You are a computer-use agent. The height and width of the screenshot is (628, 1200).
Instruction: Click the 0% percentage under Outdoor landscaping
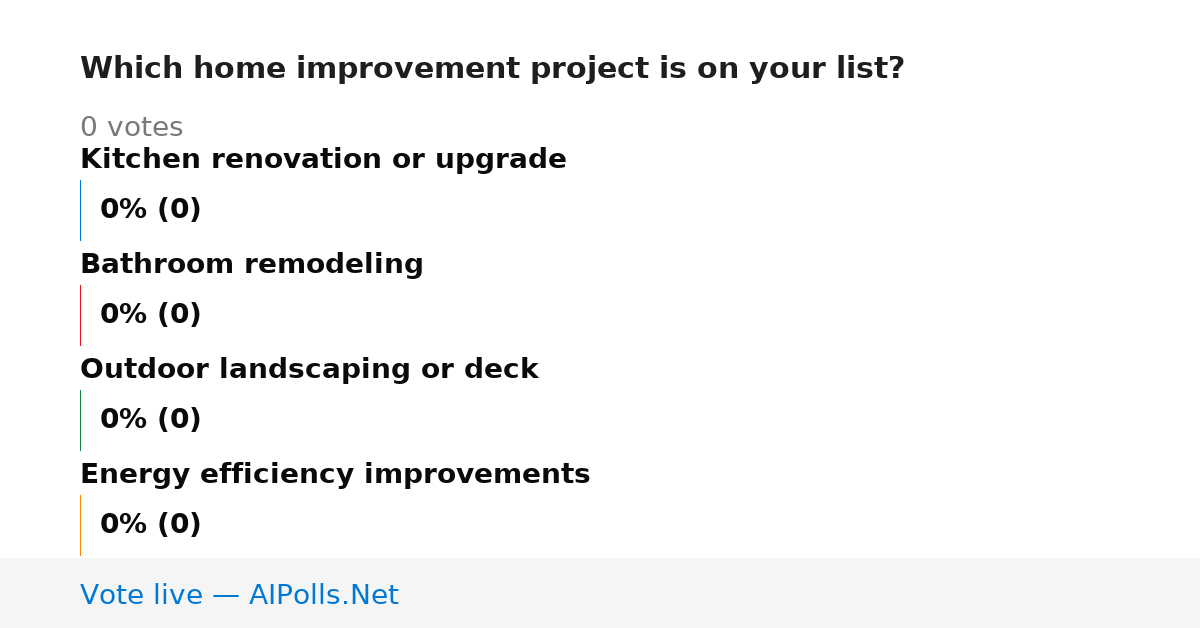[x=124, y=420]
